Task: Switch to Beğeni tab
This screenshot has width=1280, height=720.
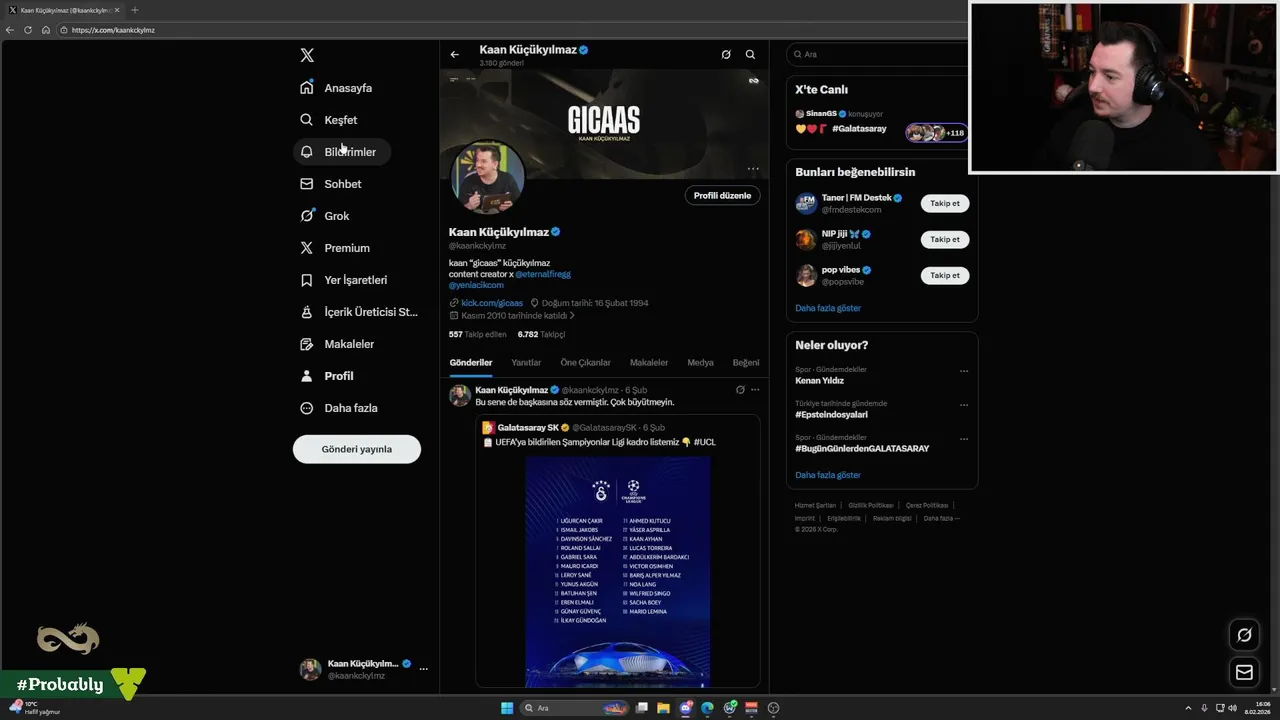Action: tap(746, 363)
